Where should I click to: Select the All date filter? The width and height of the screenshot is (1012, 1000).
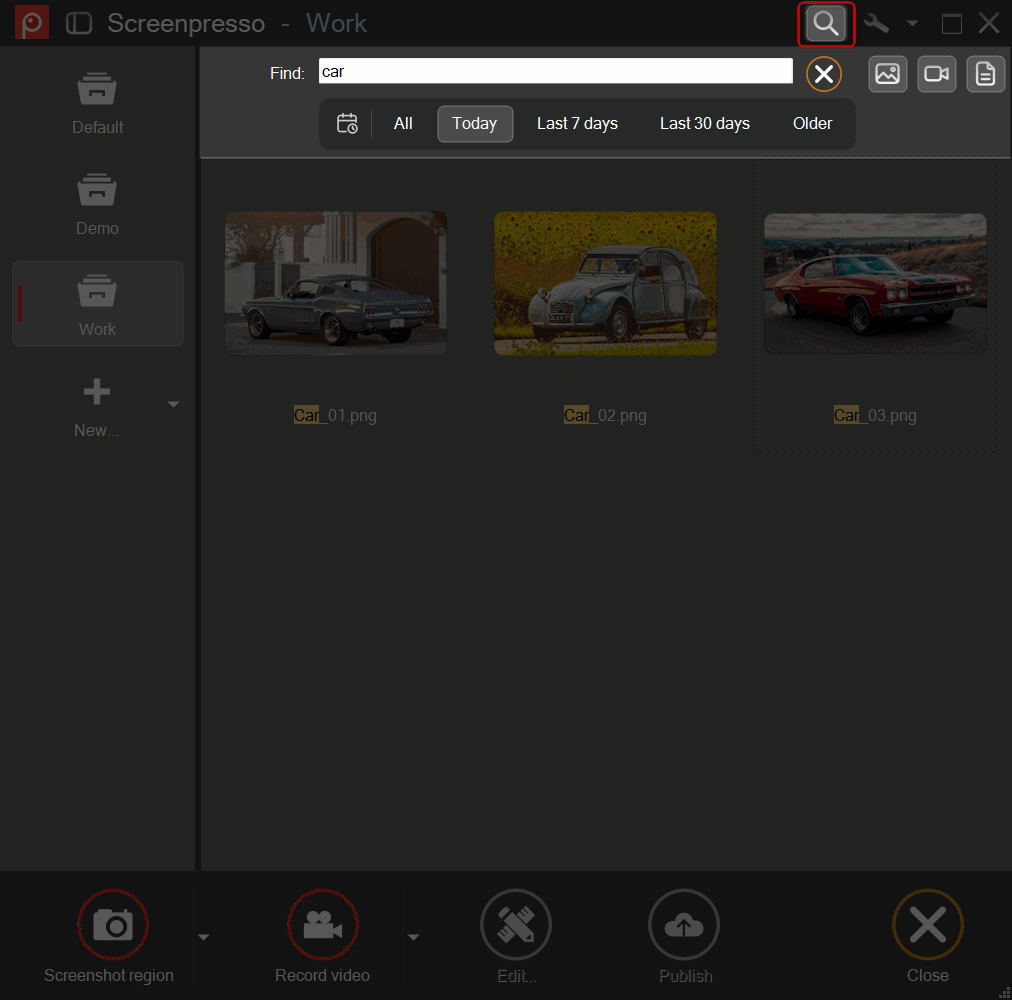[x=403, y=123]
